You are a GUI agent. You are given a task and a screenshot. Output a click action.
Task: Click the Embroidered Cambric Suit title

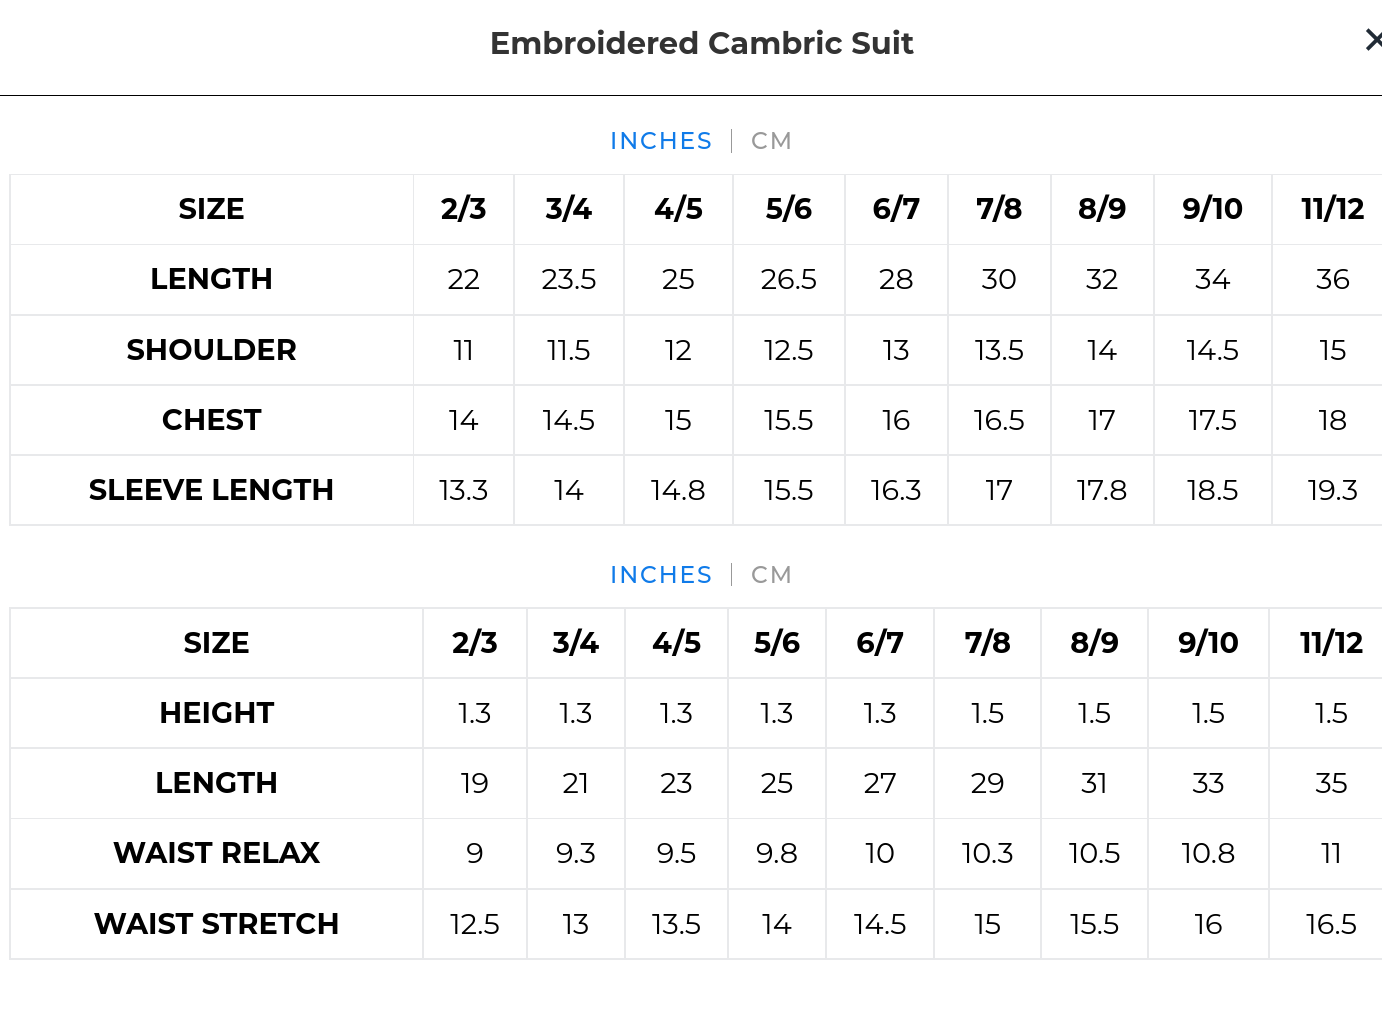pos(701,43)
